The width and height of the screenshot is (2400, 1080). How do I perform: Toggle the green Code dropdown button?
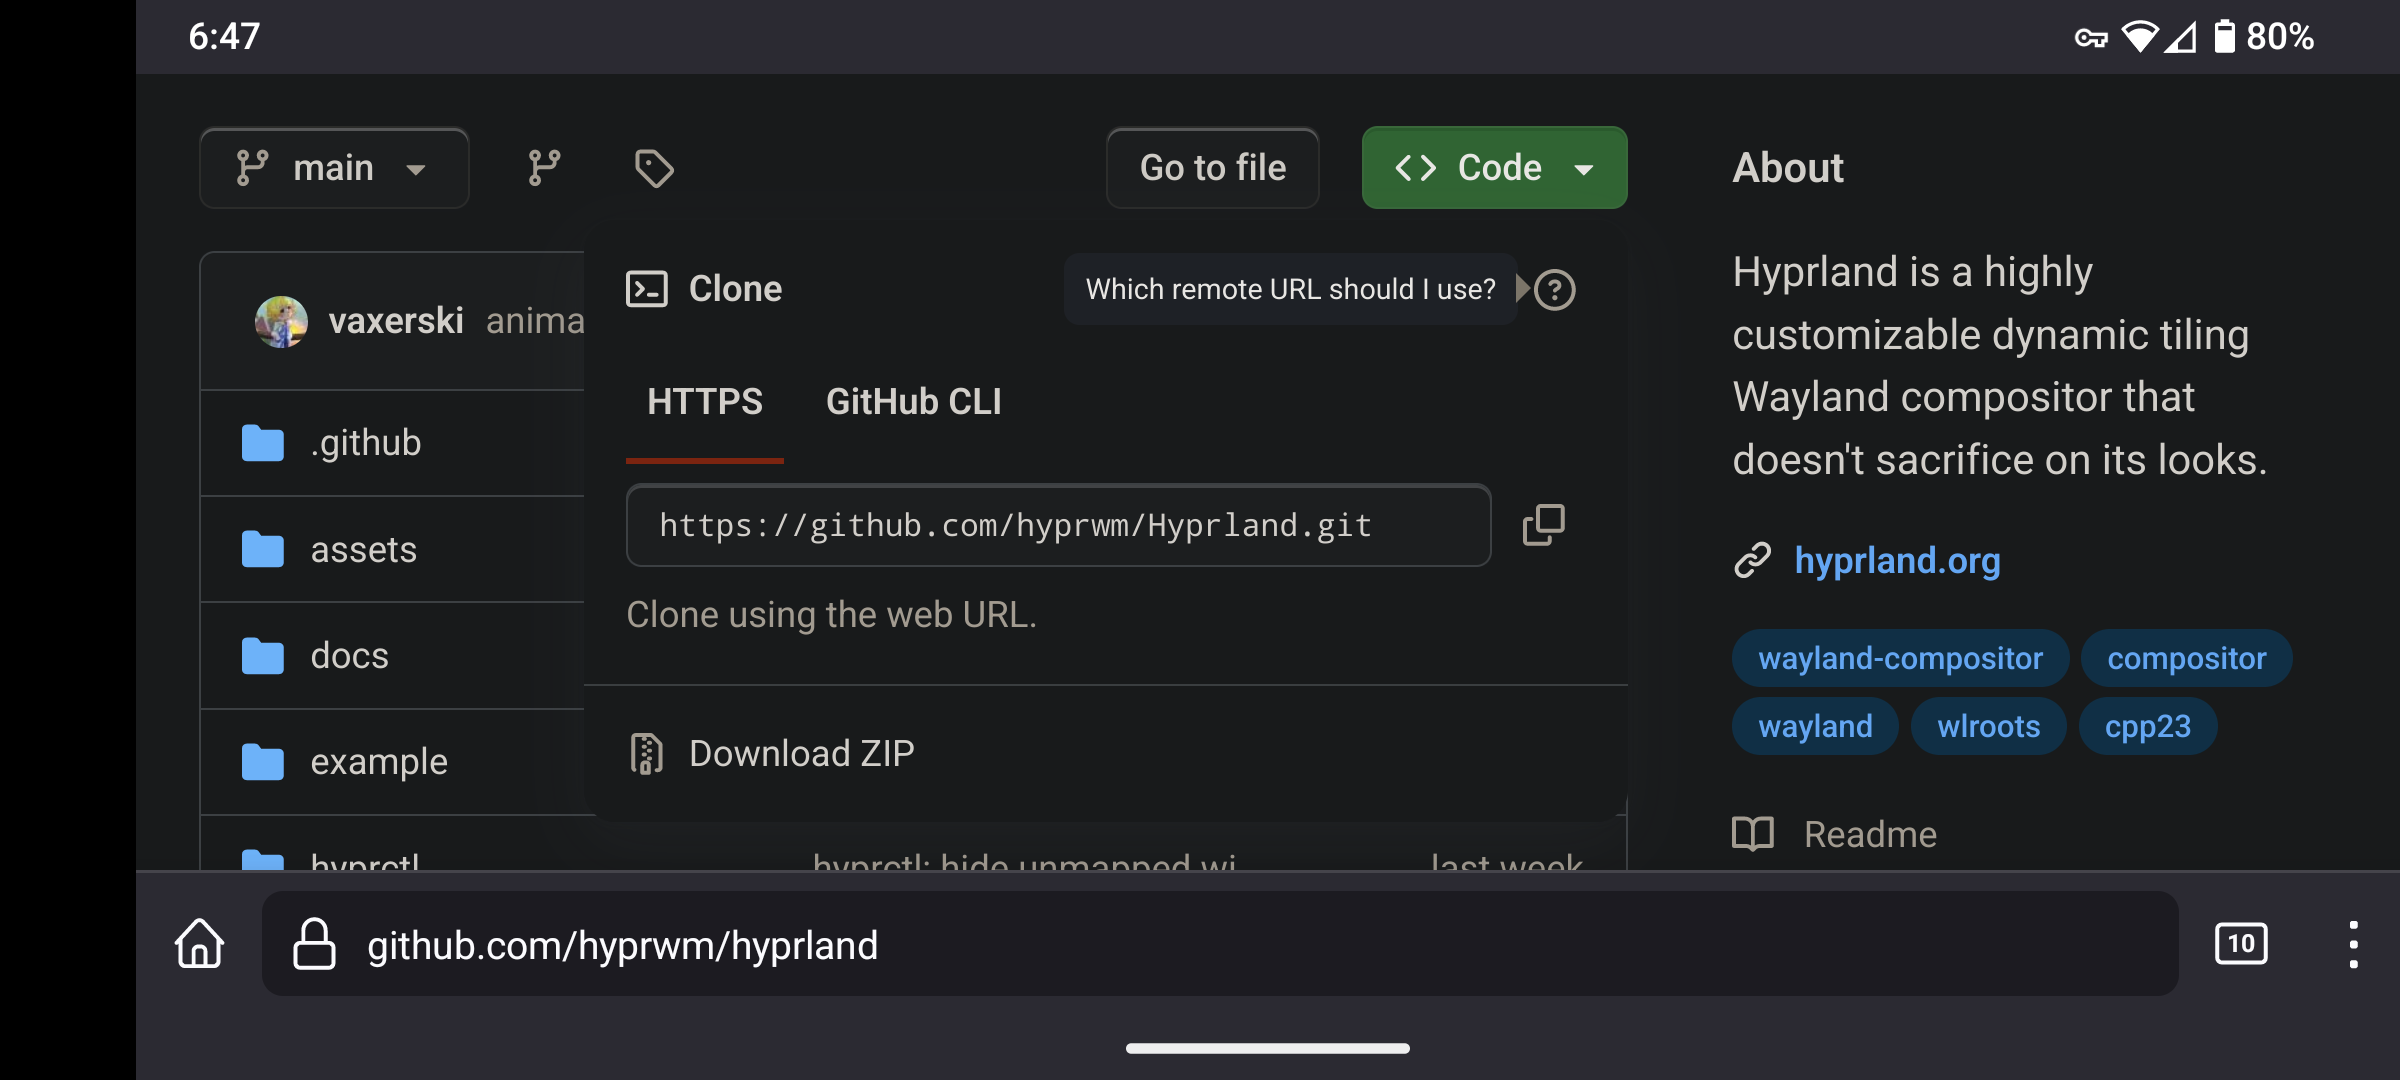[x=1494, y=168]
